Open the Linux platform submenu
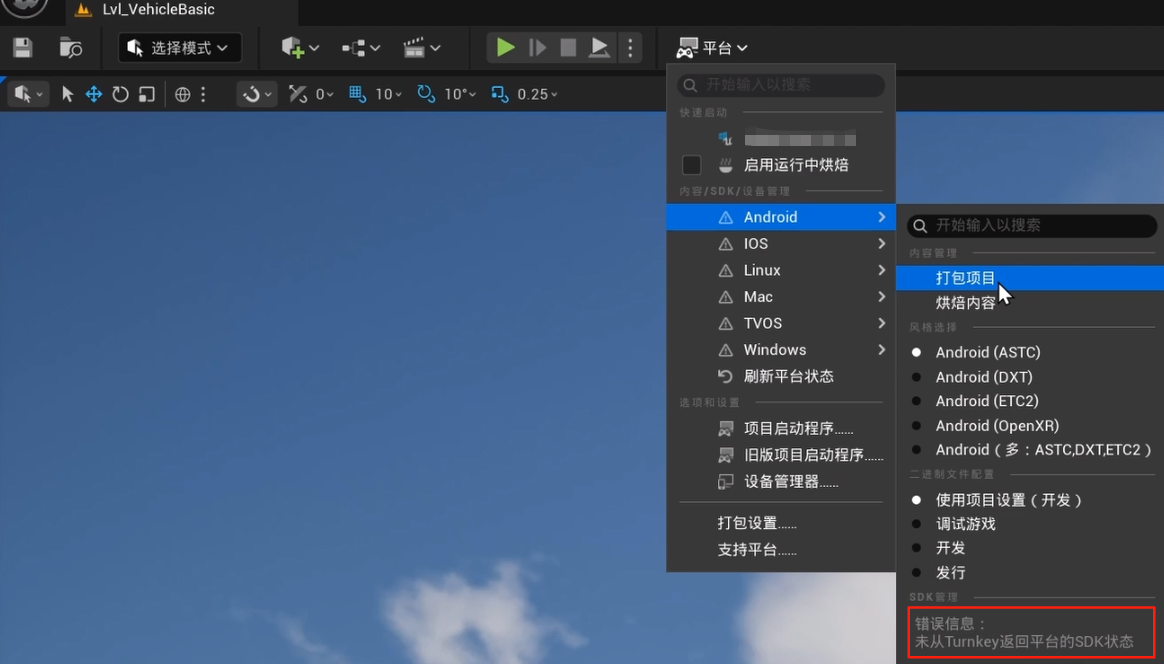The image size is (1164, 664). (781, 270)
